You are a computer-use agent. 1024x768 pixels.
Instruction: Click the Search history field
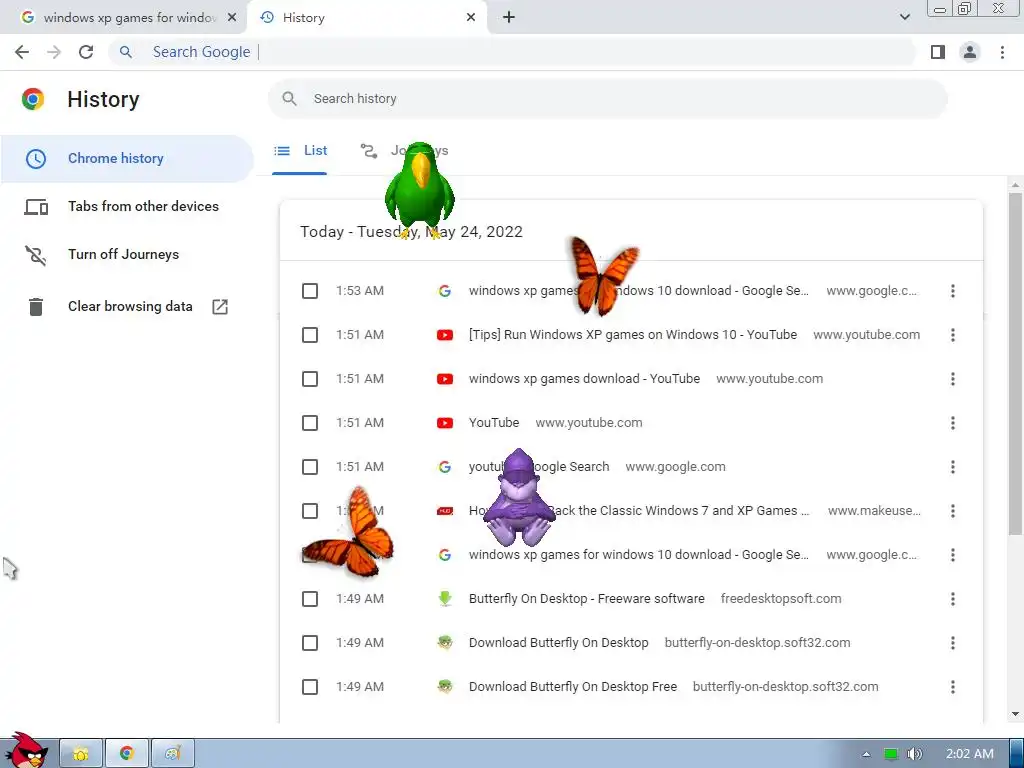point(607,99)
